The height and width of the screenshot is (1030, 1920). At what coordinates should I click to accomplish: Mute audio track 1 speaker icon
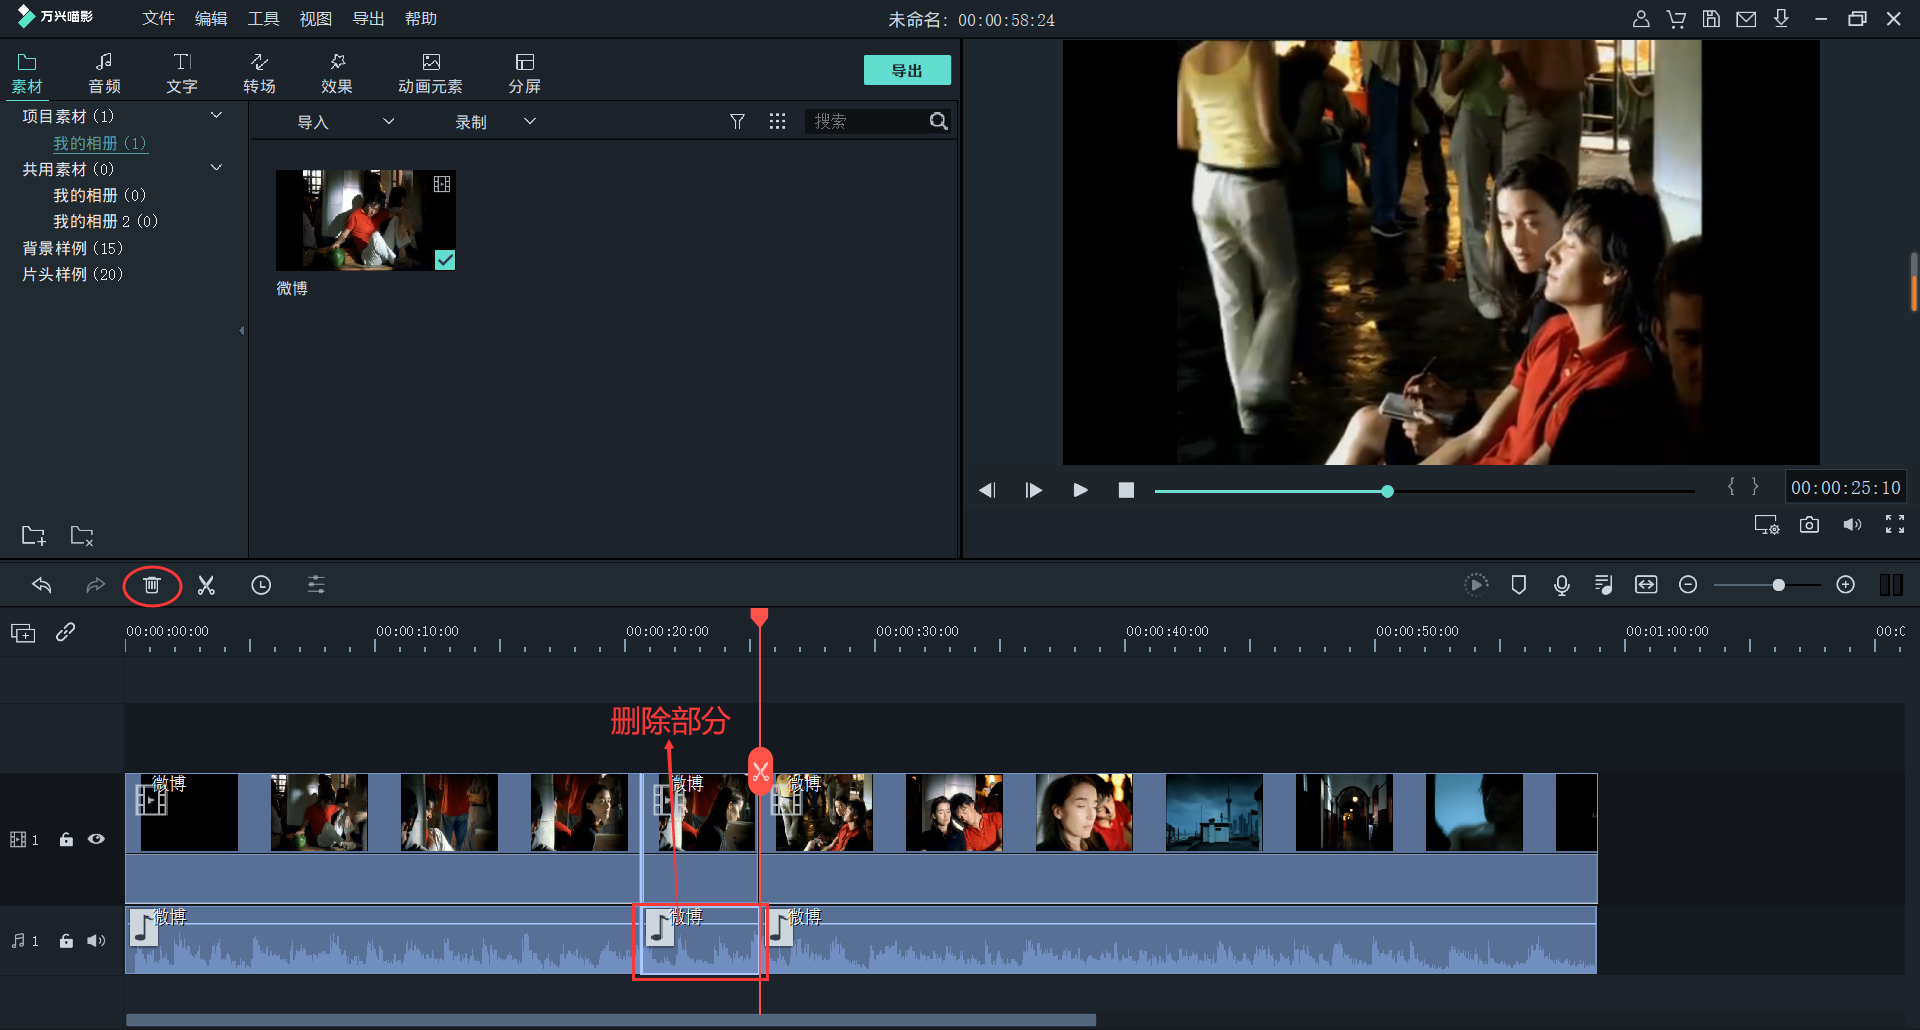[96, 941]
